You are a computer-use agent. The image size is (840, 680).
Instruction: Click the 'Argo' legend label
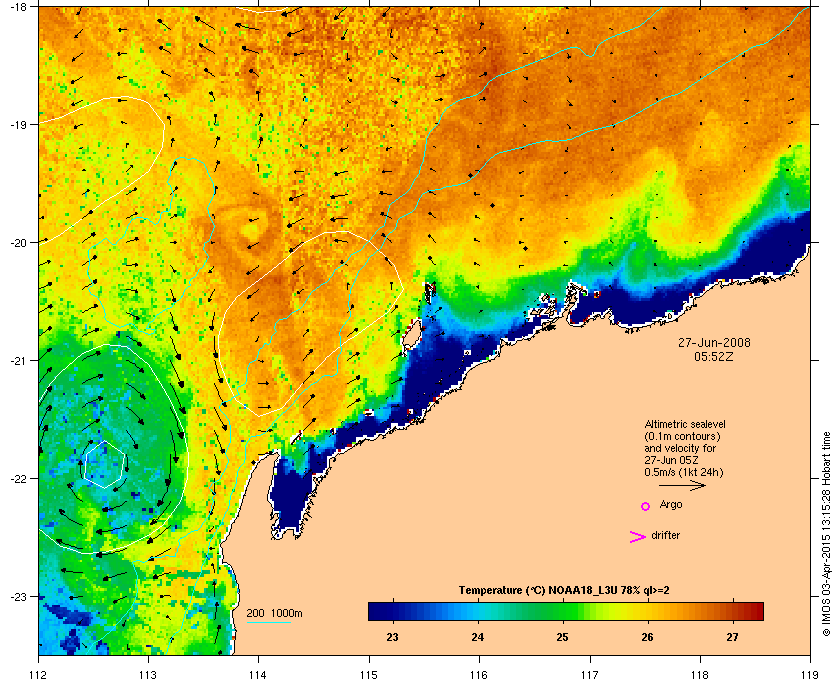click(671, 504)
